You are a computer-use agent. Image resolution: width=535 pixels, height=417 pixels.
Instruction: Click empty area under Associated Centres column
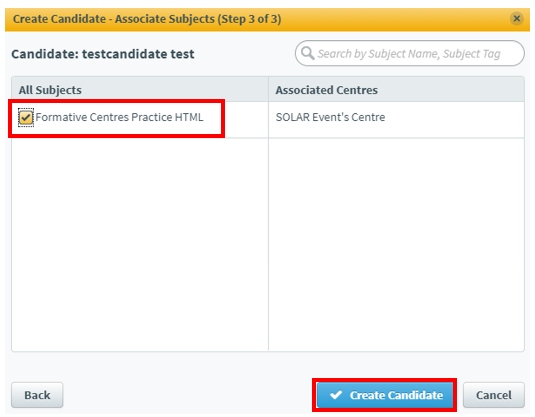396,244
